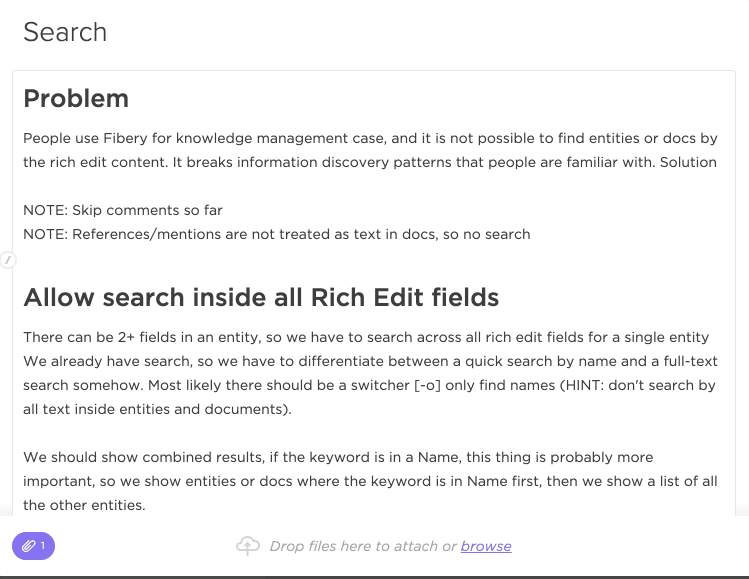Viewport: 749px width, 579px height.
Task: Click the word "Solution" ending the first paragraph
Action: click(688, 162)
